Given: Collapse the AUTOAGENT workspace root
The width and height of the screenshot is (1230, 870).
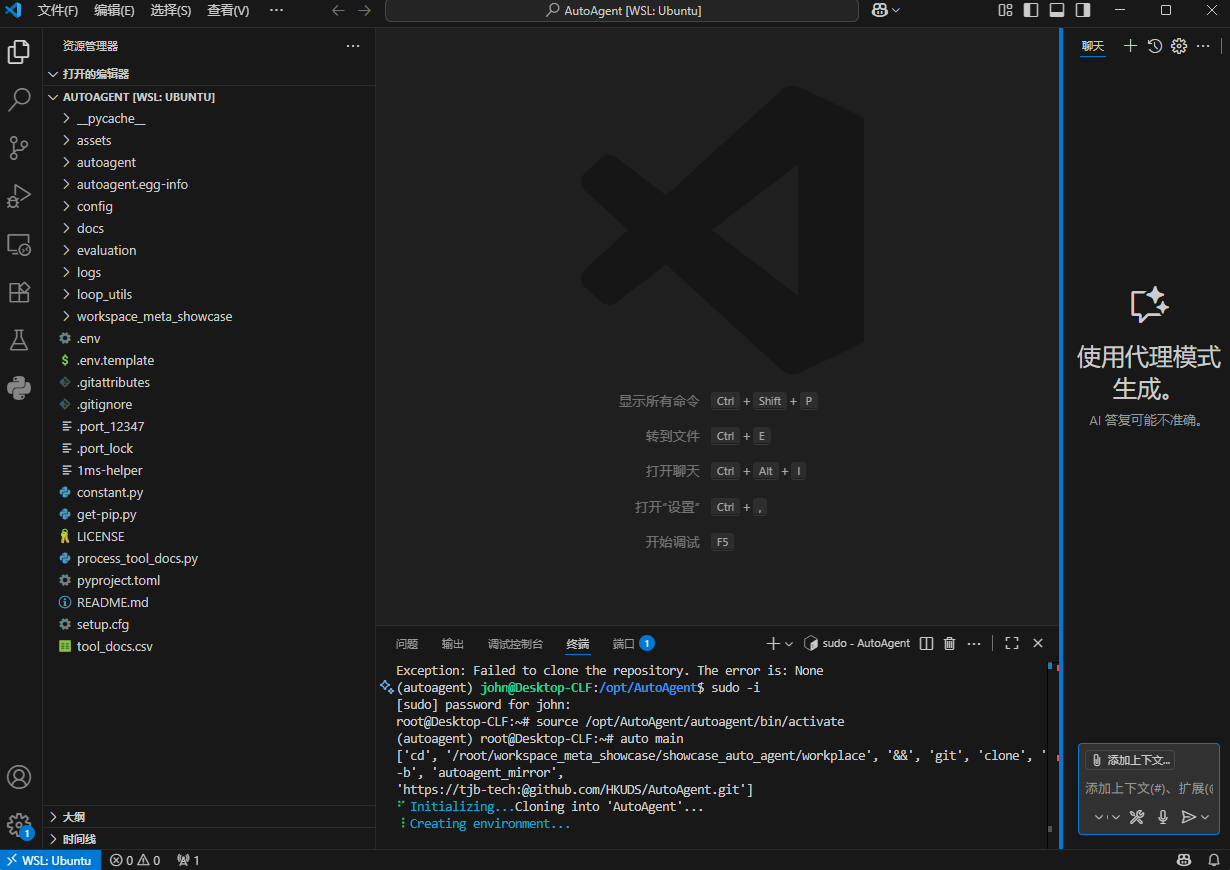Looking at the screenshot, I should [209, 97].
